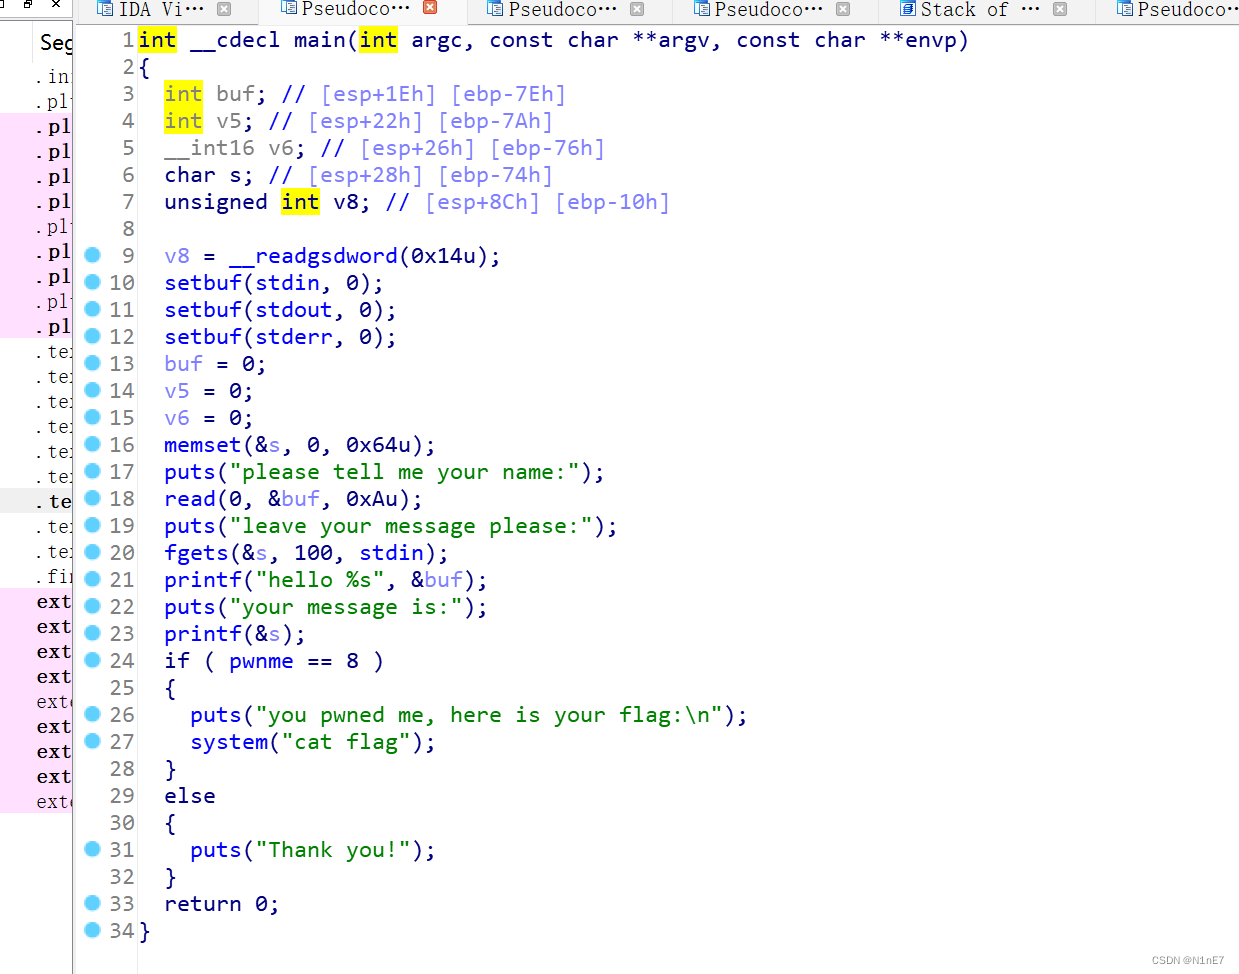Toggle breakpoint dot on line 27 system call
This screenshot has width=1239, height=974.
pyautogui.click(x=92, y=741)
